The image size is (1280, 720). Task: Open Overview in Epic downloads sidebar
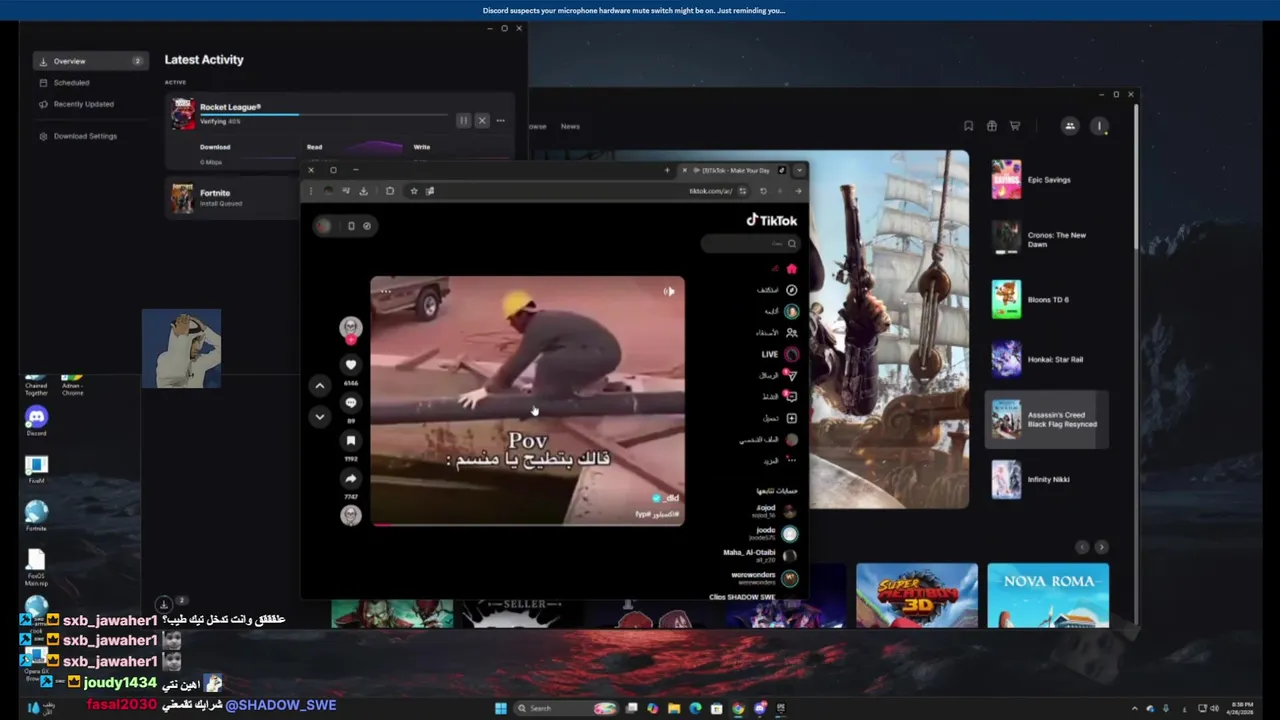[91, 61]
